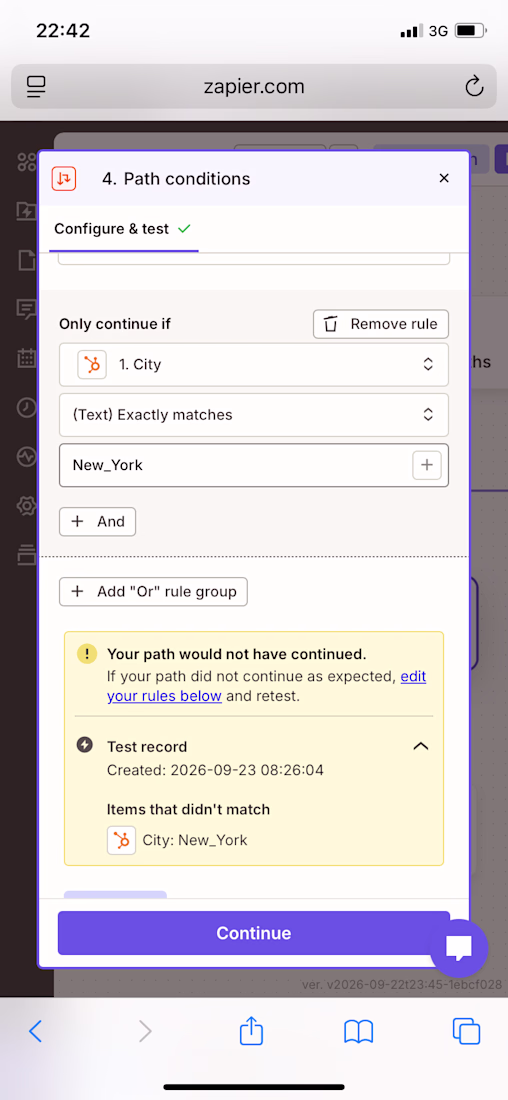This screenshot has width=508, height=1100.
Task: Click the Paths step icon in header
Action: (64, 178)
